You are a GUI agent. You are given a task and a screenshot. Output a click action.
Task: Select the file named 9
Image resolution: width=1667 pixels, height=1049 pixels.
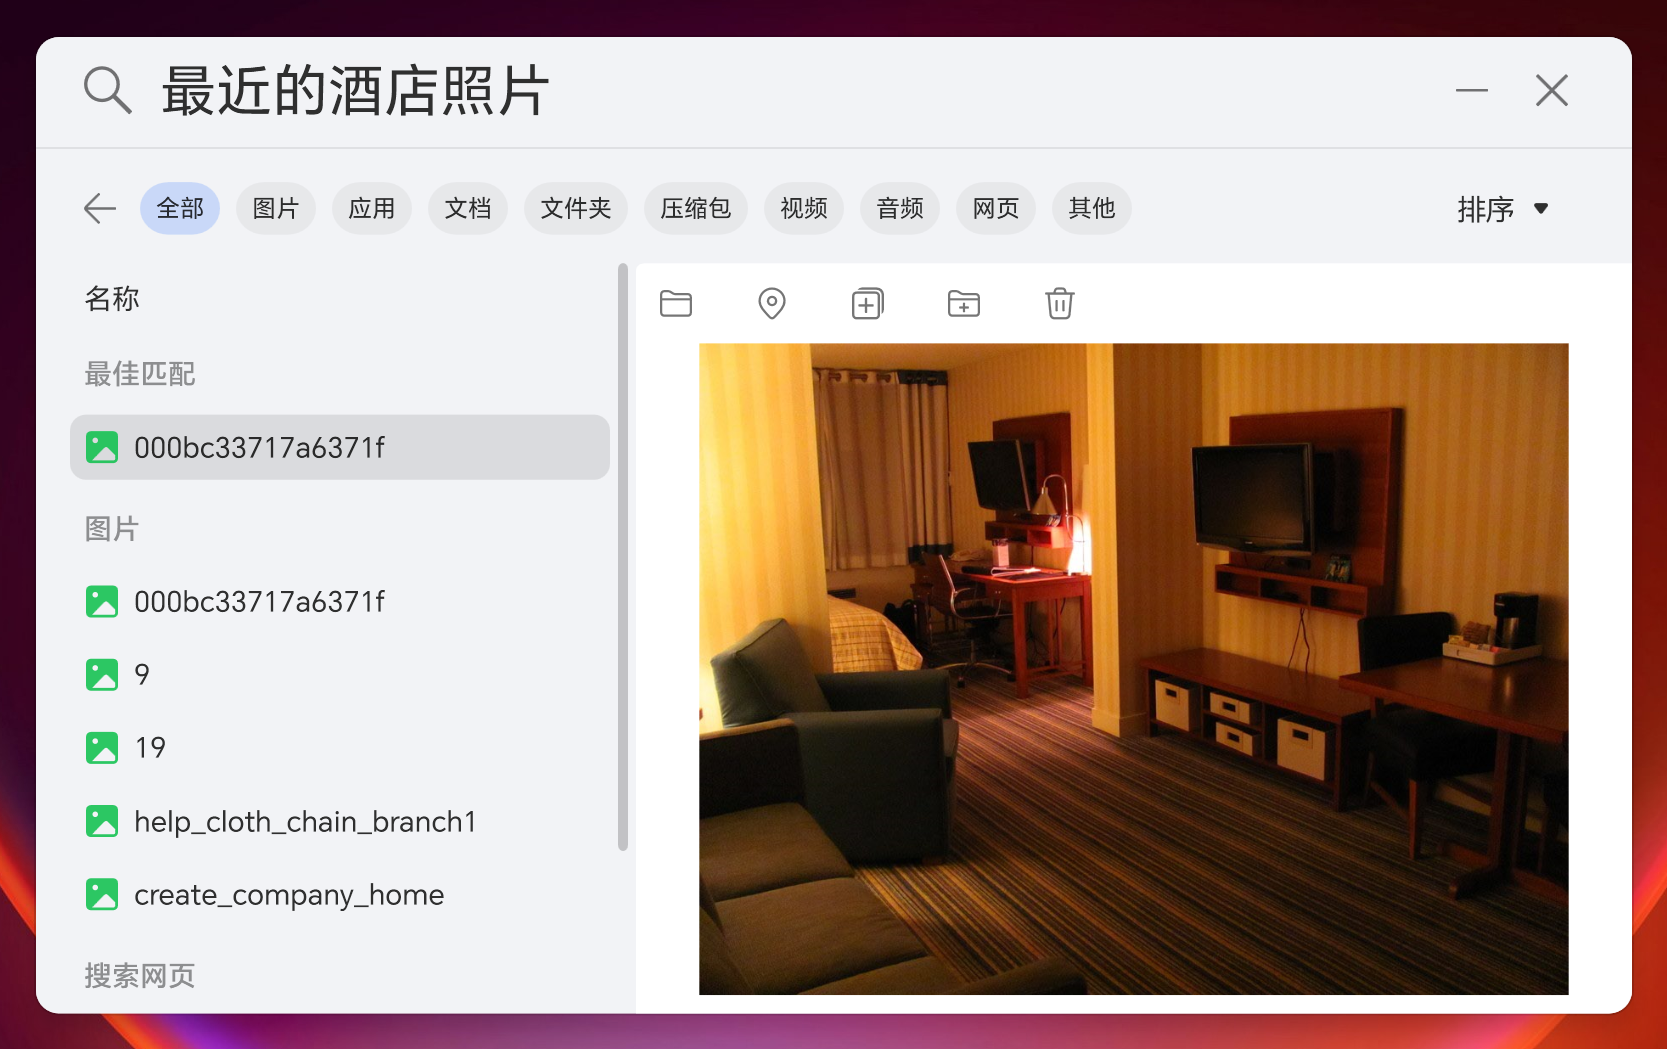[340, 675]
